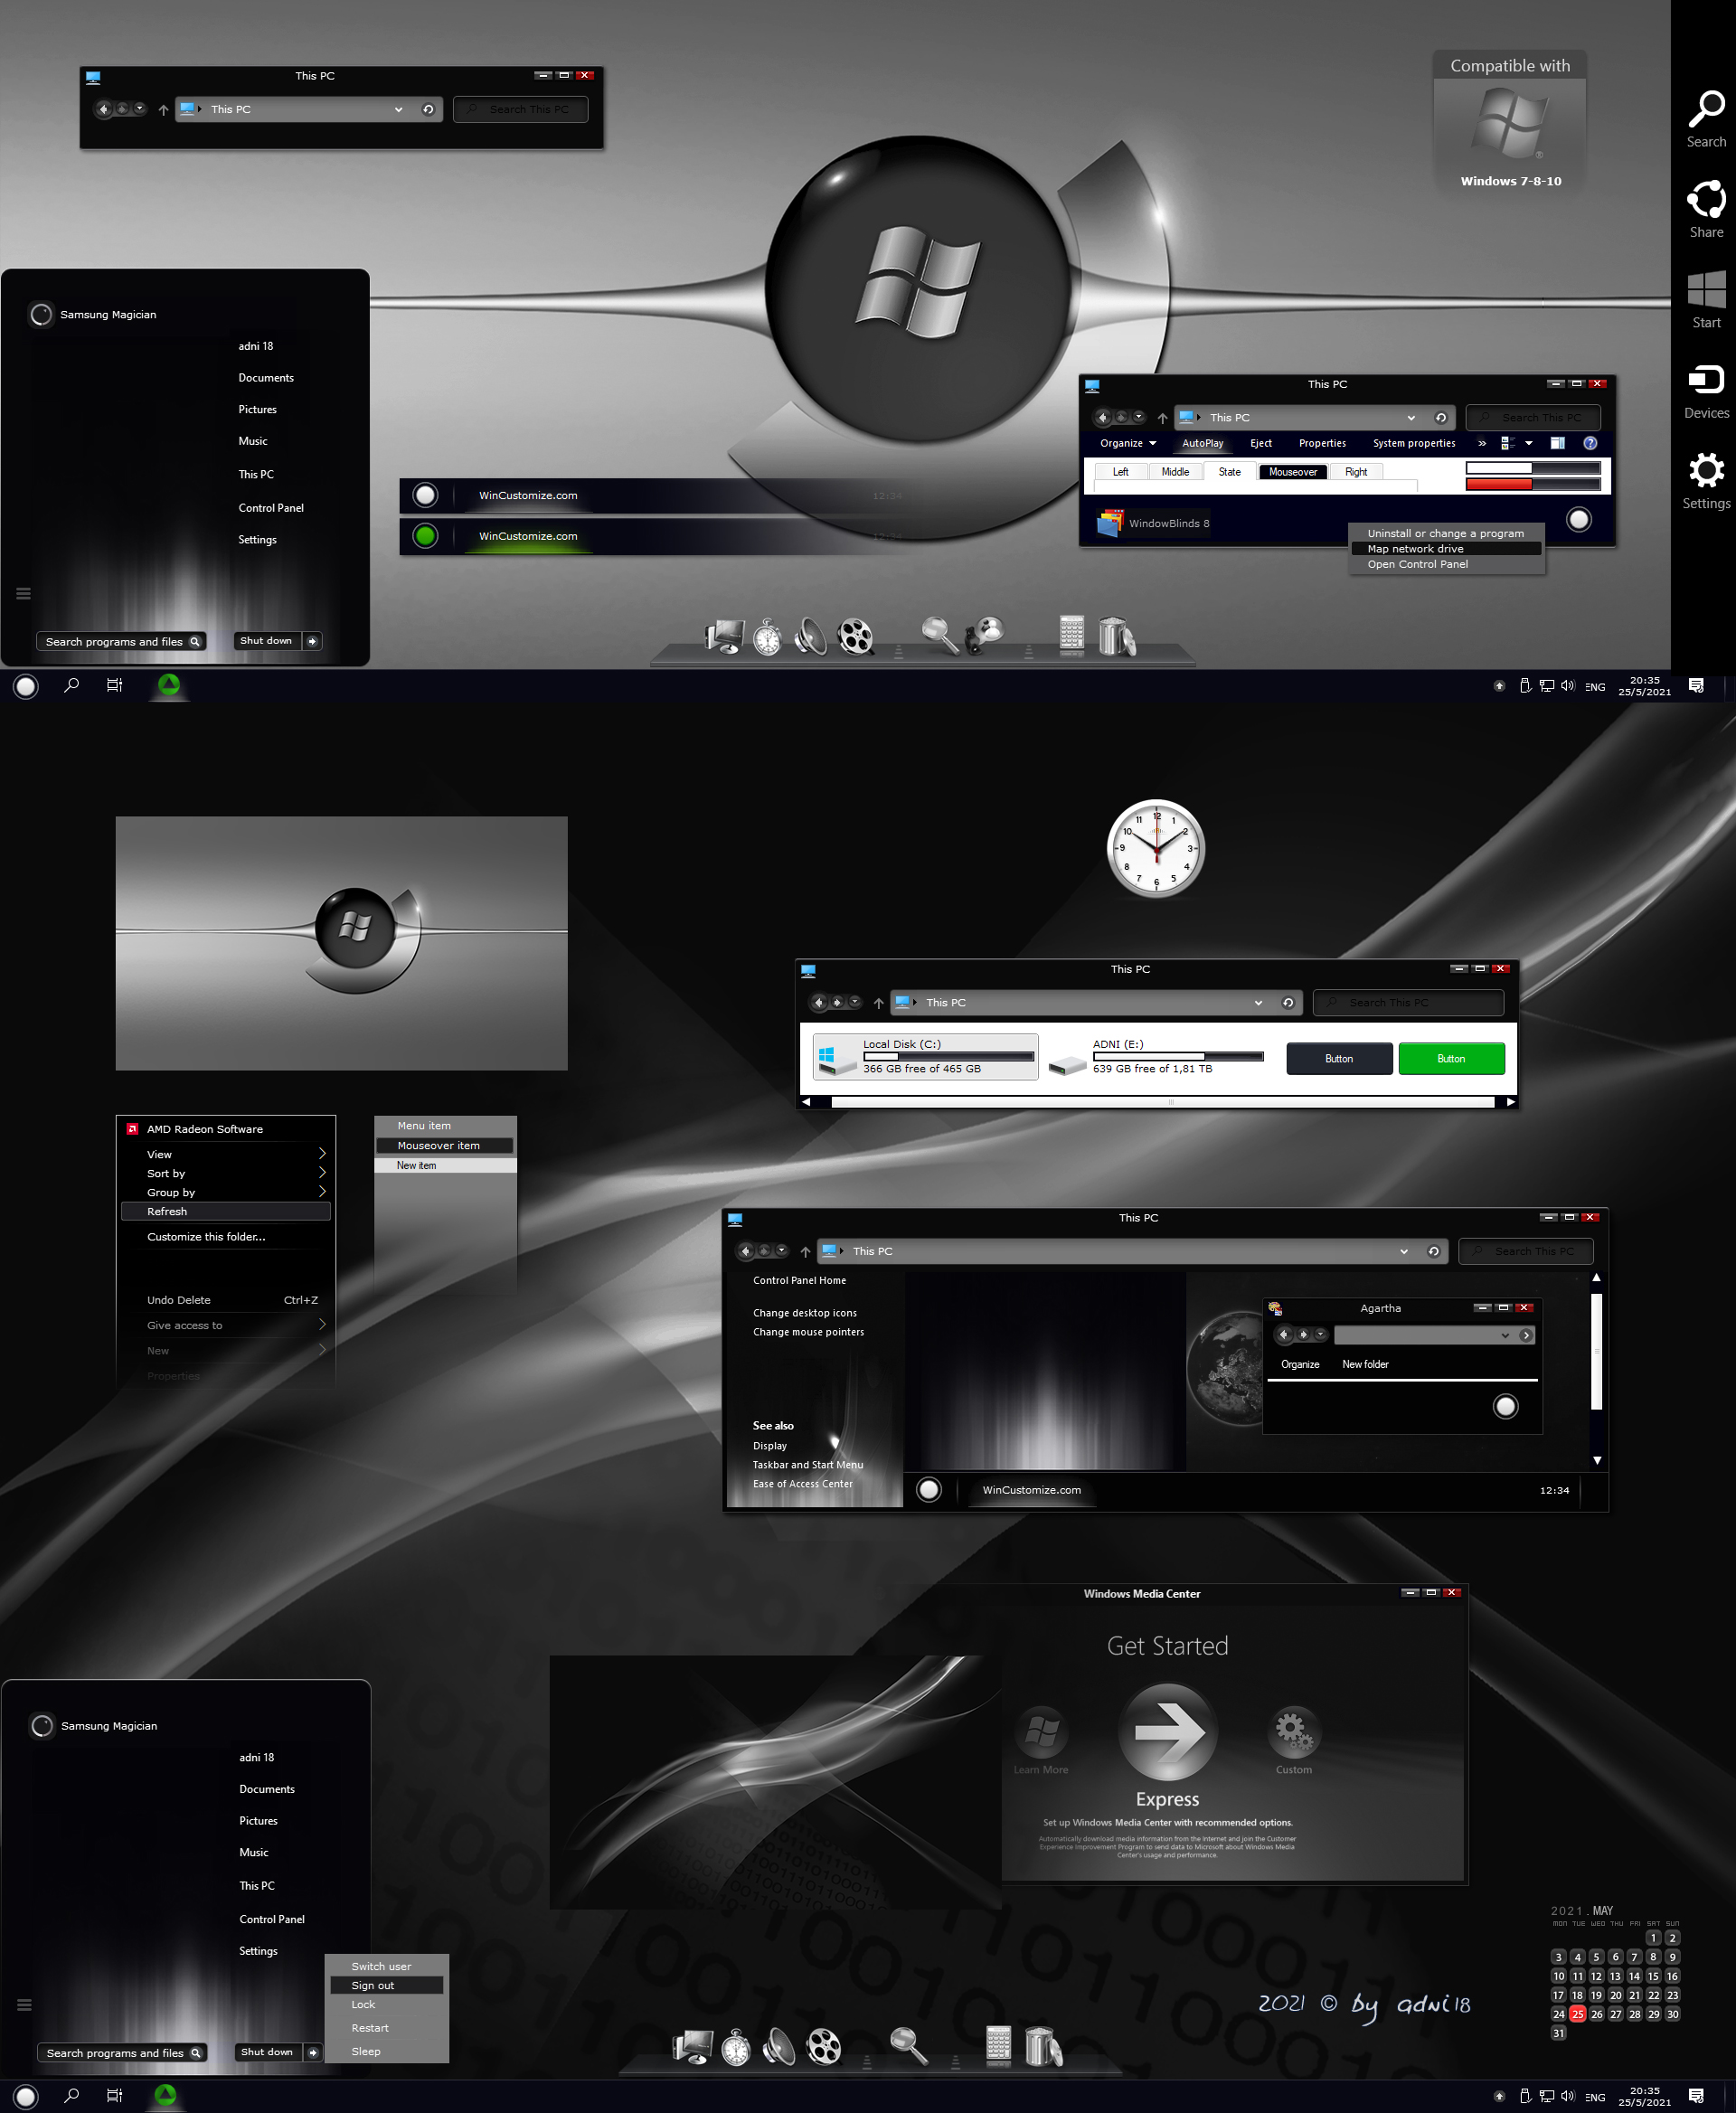This screenshot has width=1736, height=2113.
Task: Click the Express arrow in Media Center
Action: (1167, 1732)
